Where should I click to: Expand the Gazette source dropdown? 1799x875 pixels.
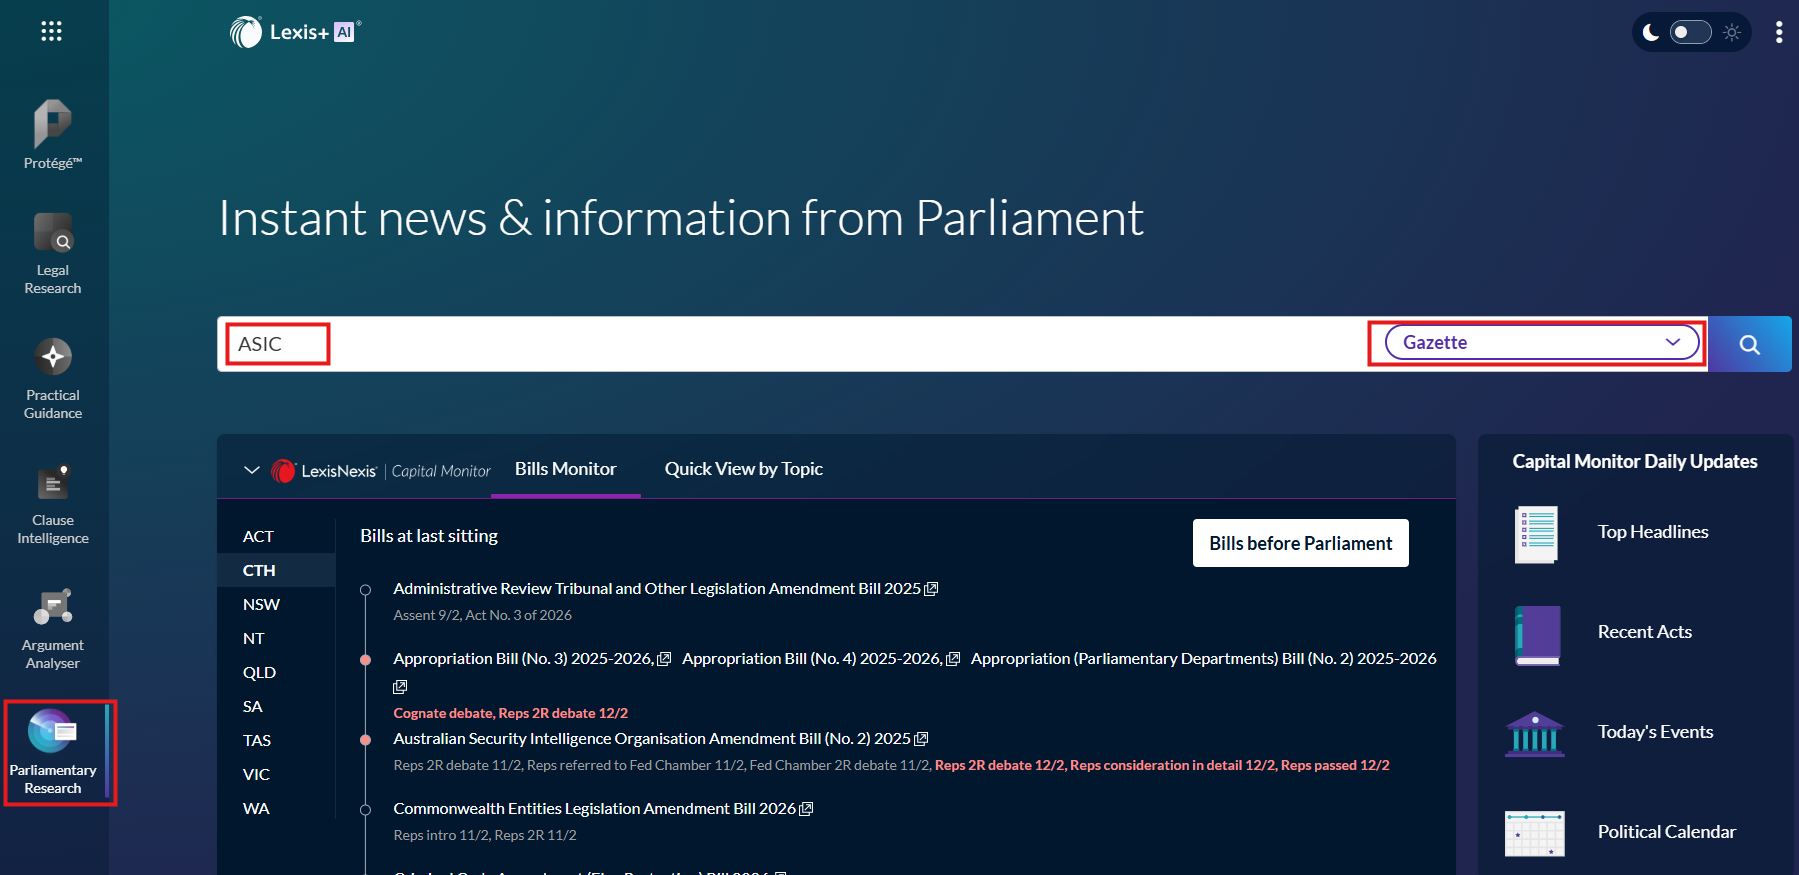click(x=1541, y=343)
